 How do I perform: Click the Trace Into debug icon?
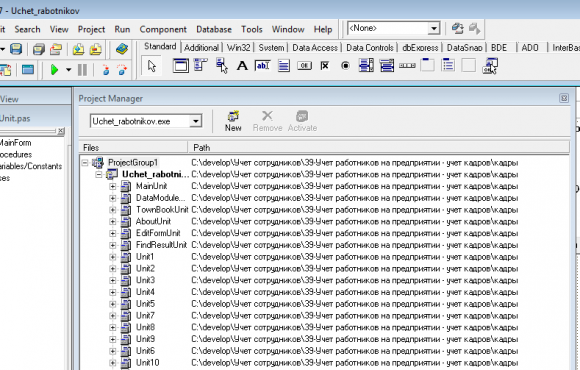click(106, 70)
